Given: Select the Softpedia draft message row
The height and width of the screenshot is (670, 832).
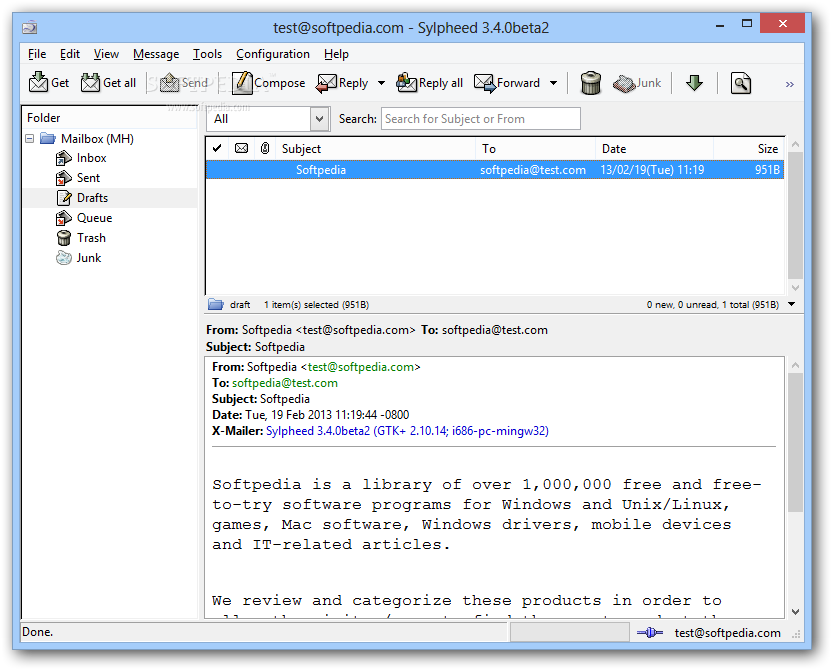Looking at the screenshot, I should coord(495,170).
